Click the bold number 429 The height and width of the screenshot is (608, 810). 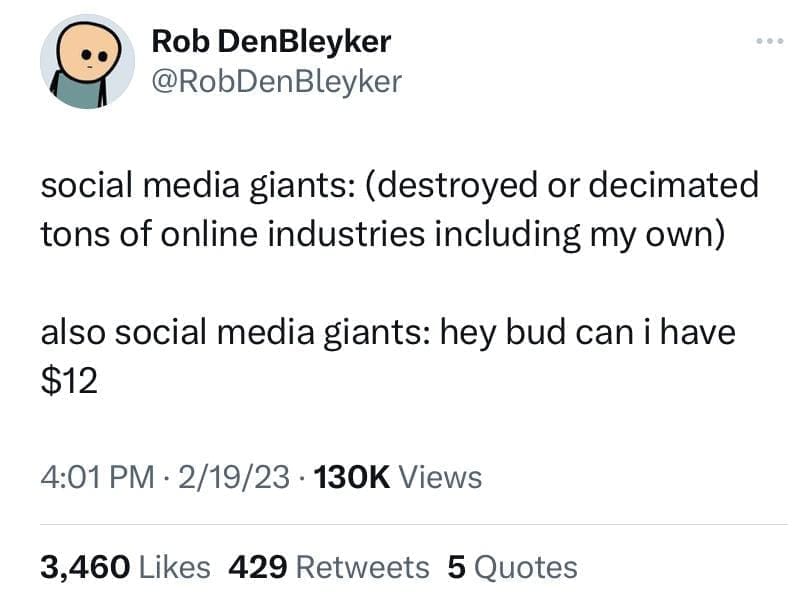258,567
